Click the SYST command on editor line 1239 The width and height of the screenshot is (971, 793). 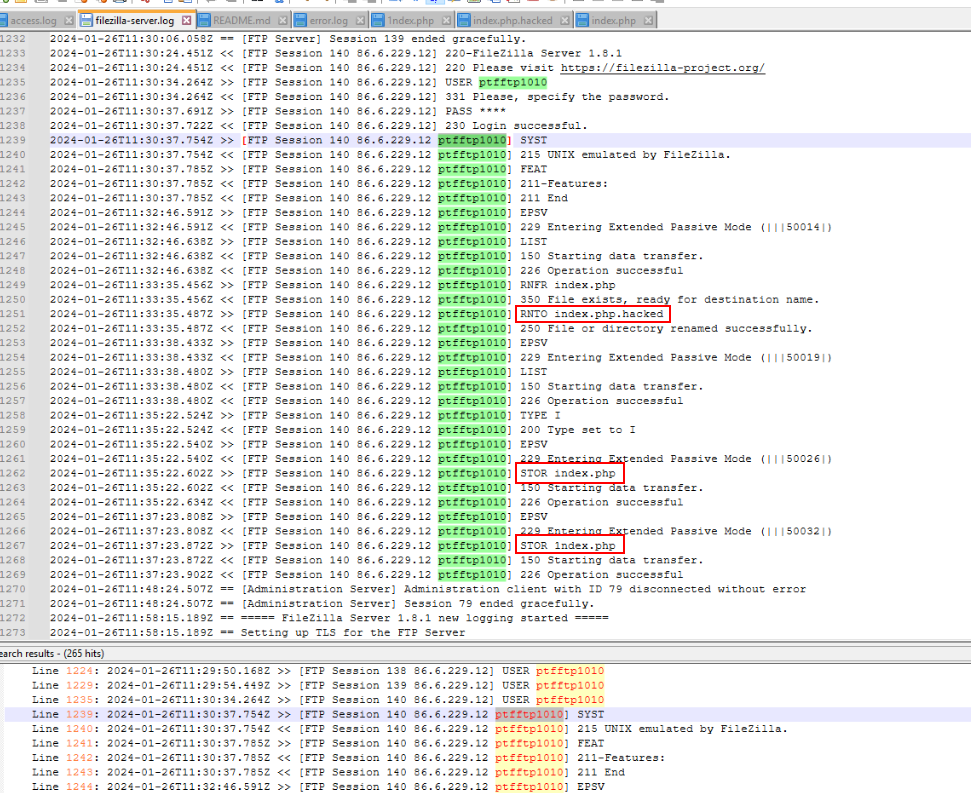[533, 141]
